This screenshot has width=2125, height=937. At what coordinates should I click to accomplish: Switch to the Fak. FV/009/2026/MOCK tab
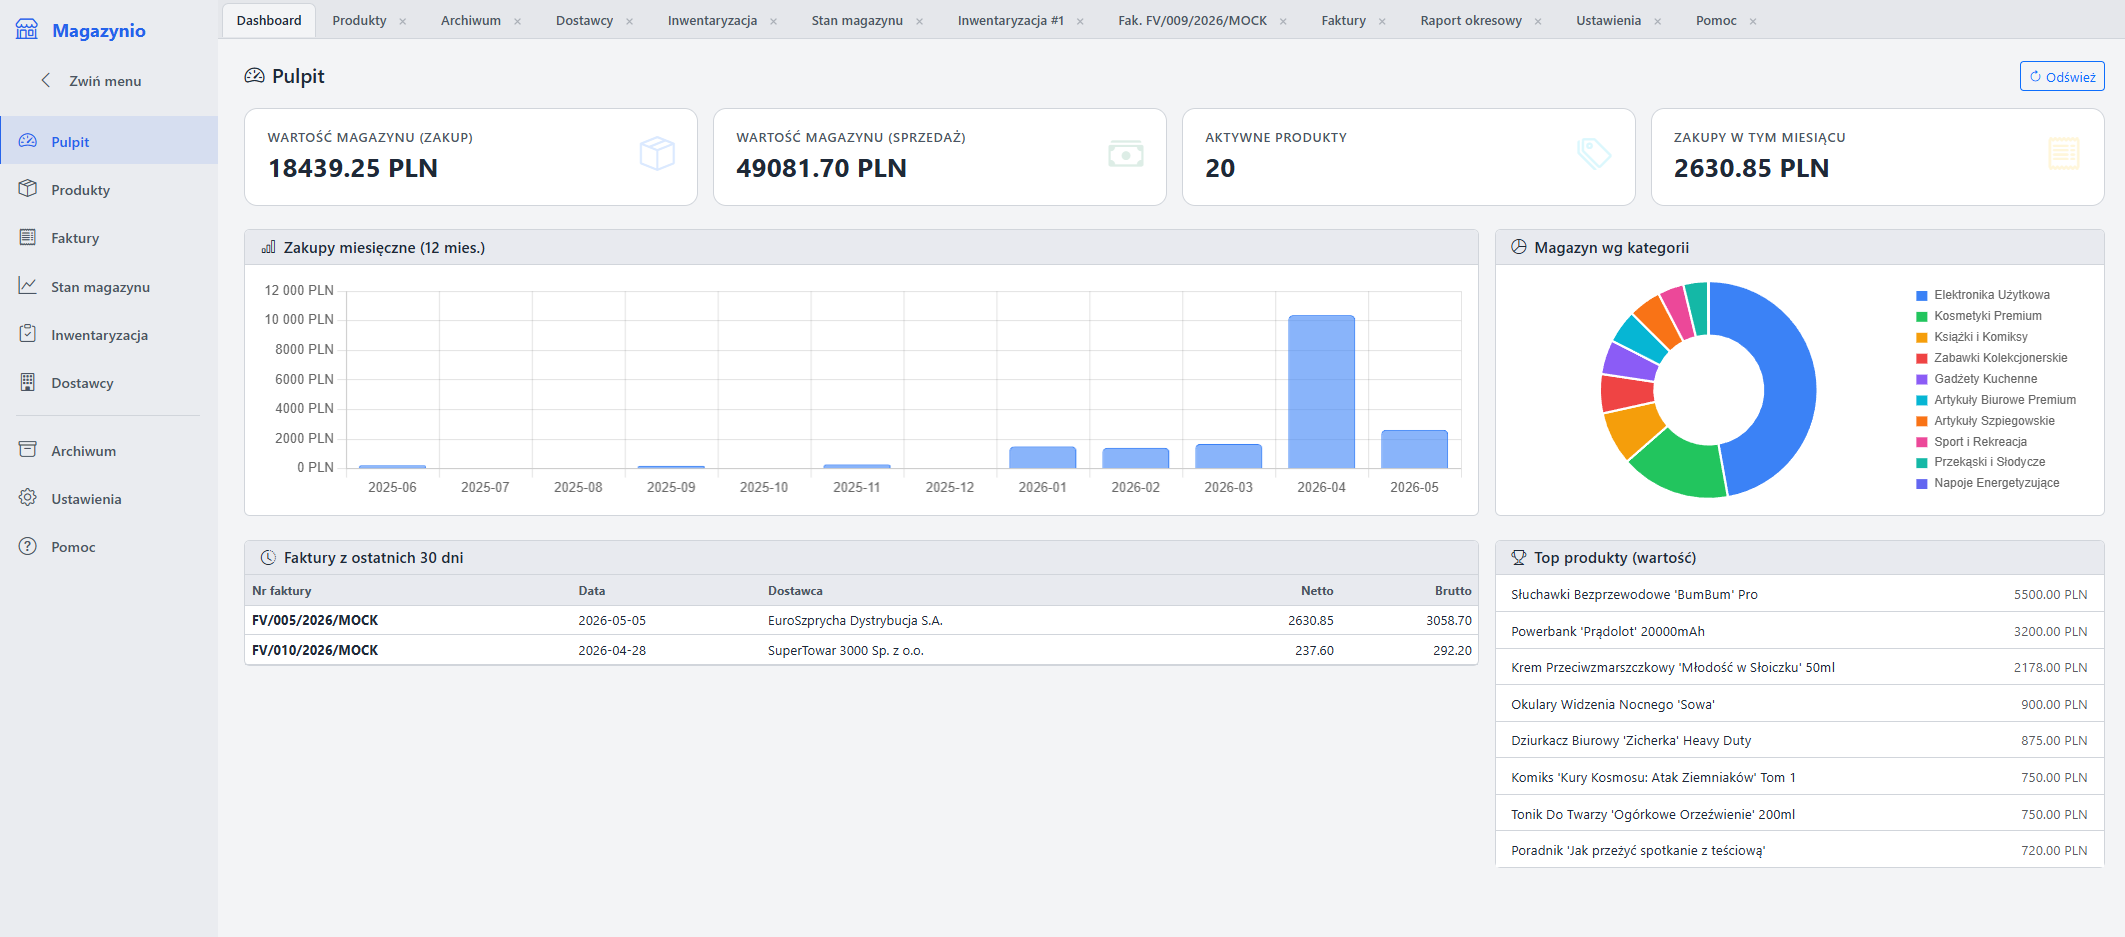coord(1192,20)
